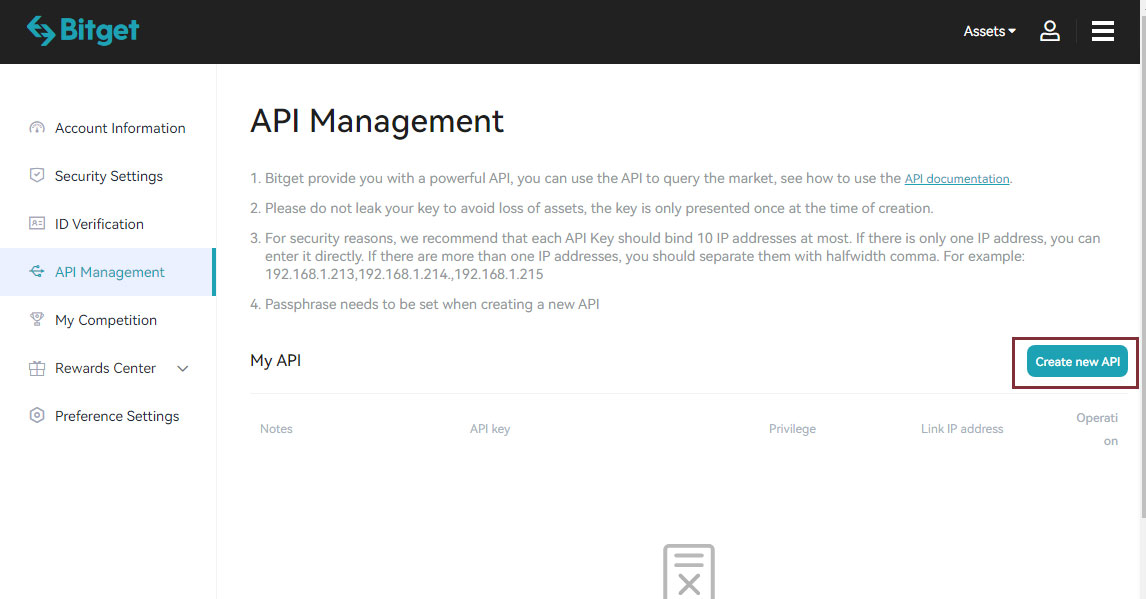1146x599 pixels.
Task: Click the Preference Settings gear icon
Action: pyautogui.click(x=37, y=416)
